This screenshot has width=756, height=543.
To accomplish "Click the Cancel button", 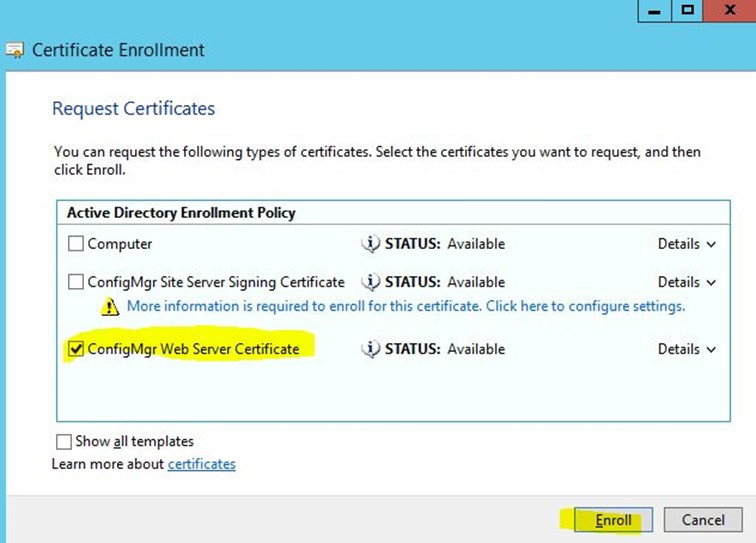I will click(x=703, y=520).
